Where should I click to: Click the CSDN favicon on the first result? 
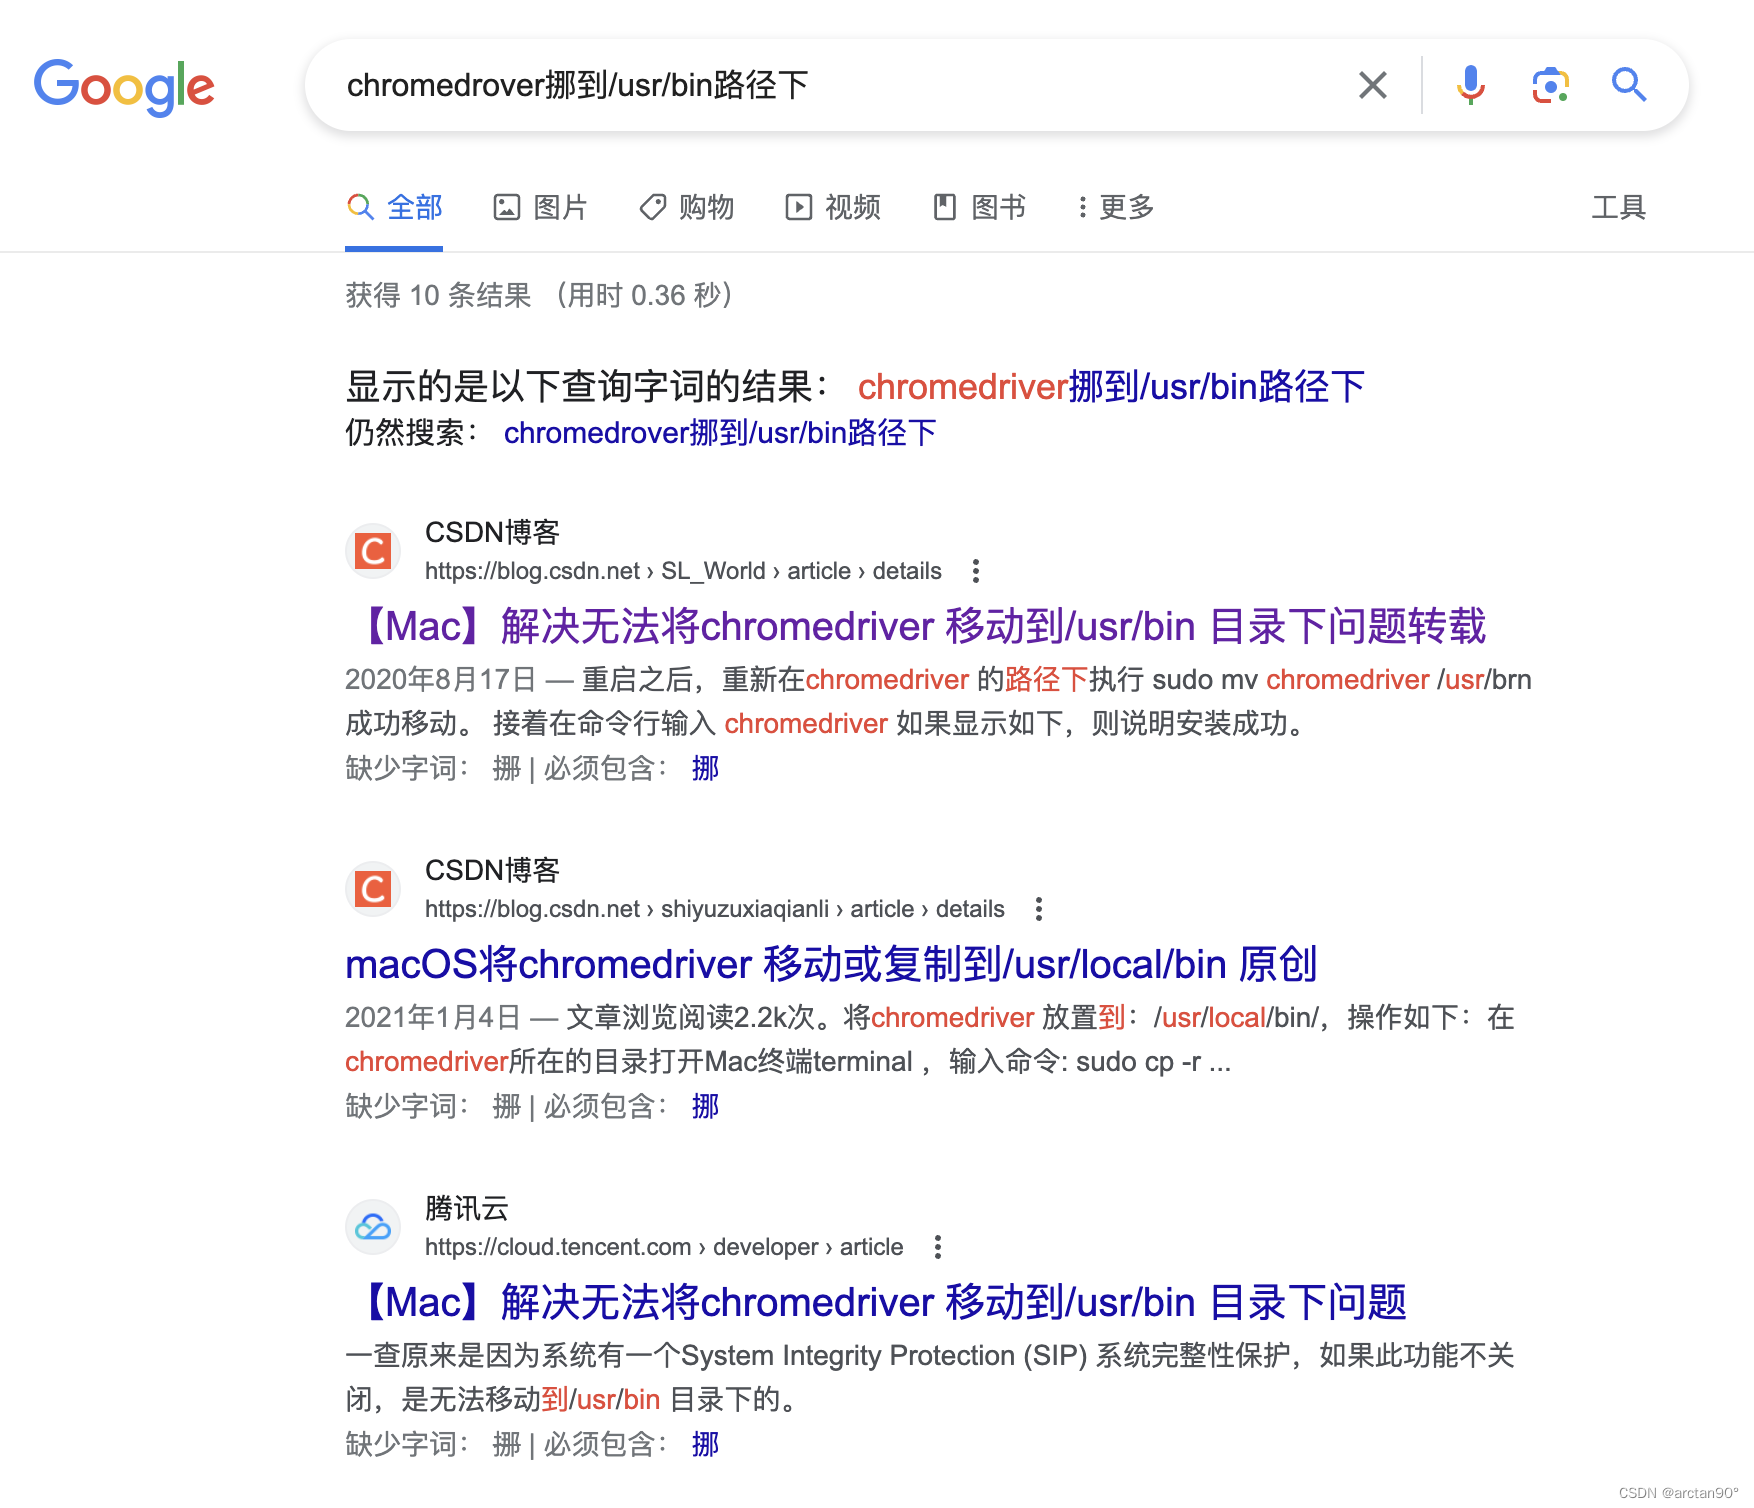click(x=372, y=551)
